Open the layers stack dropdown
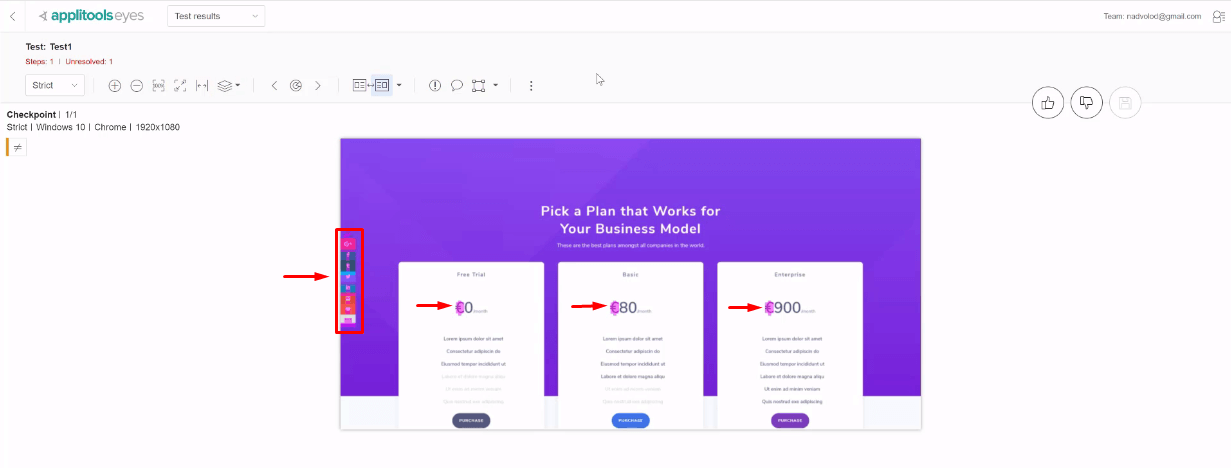The height and width of the screenshot is (468, 1231). pyautogui.click(x=228, y=86)
